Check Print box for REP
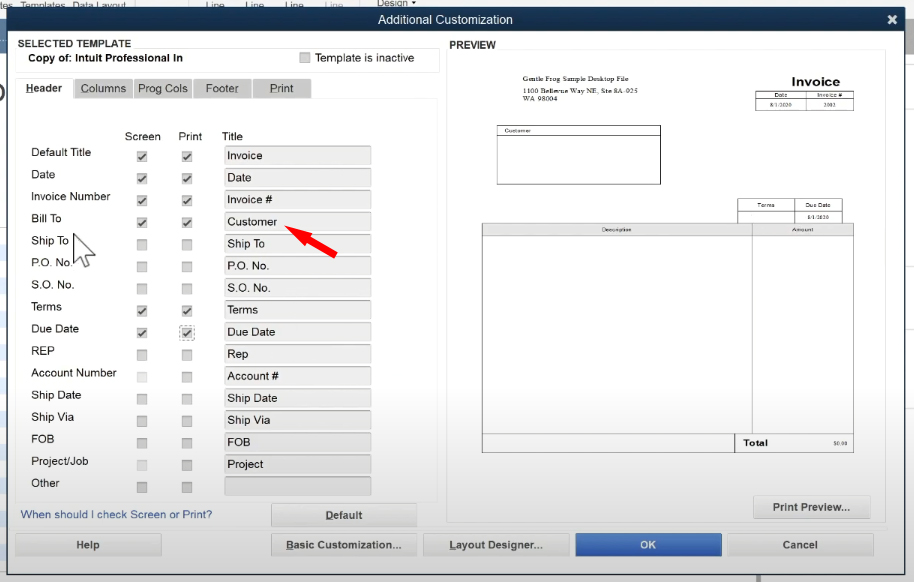Screen dimensions: 914x582 (187, 355)
